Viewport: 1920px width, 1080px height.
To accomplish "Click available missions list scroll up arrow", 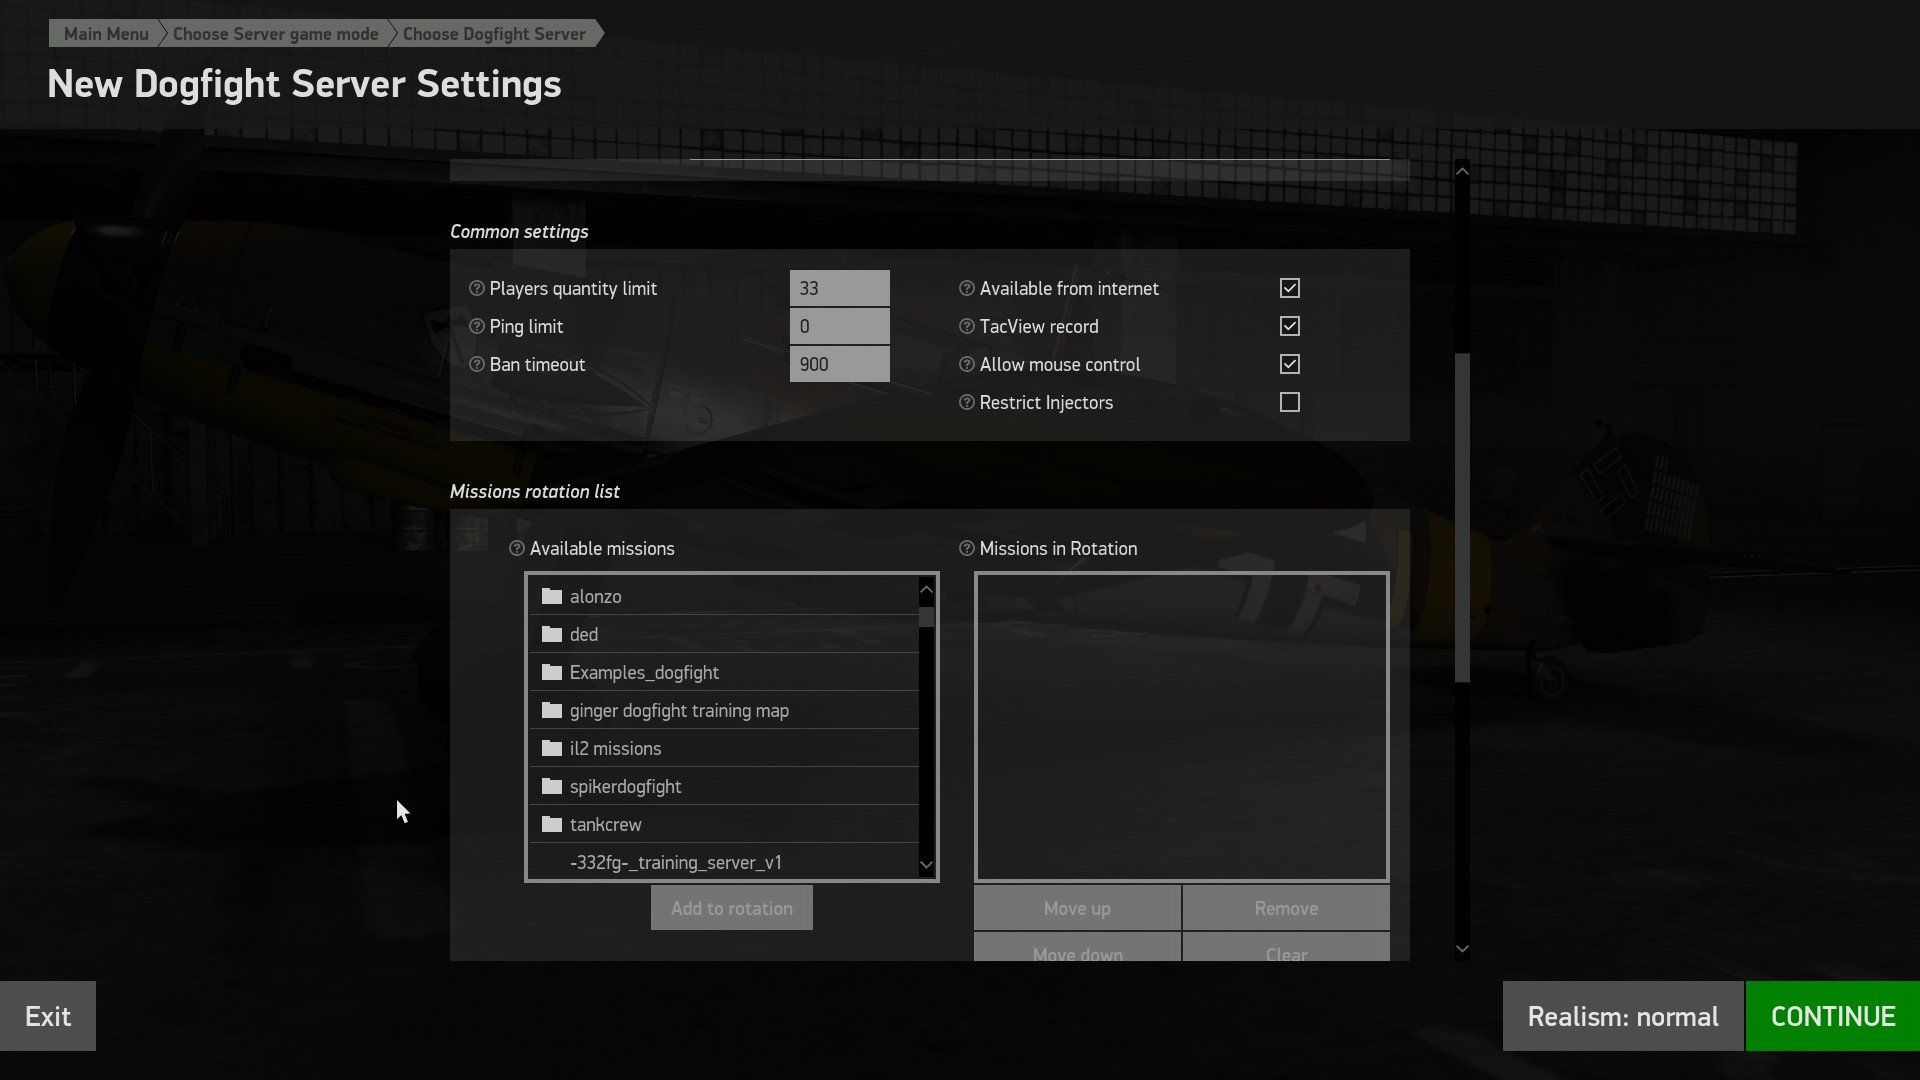I will pos(926,589).
